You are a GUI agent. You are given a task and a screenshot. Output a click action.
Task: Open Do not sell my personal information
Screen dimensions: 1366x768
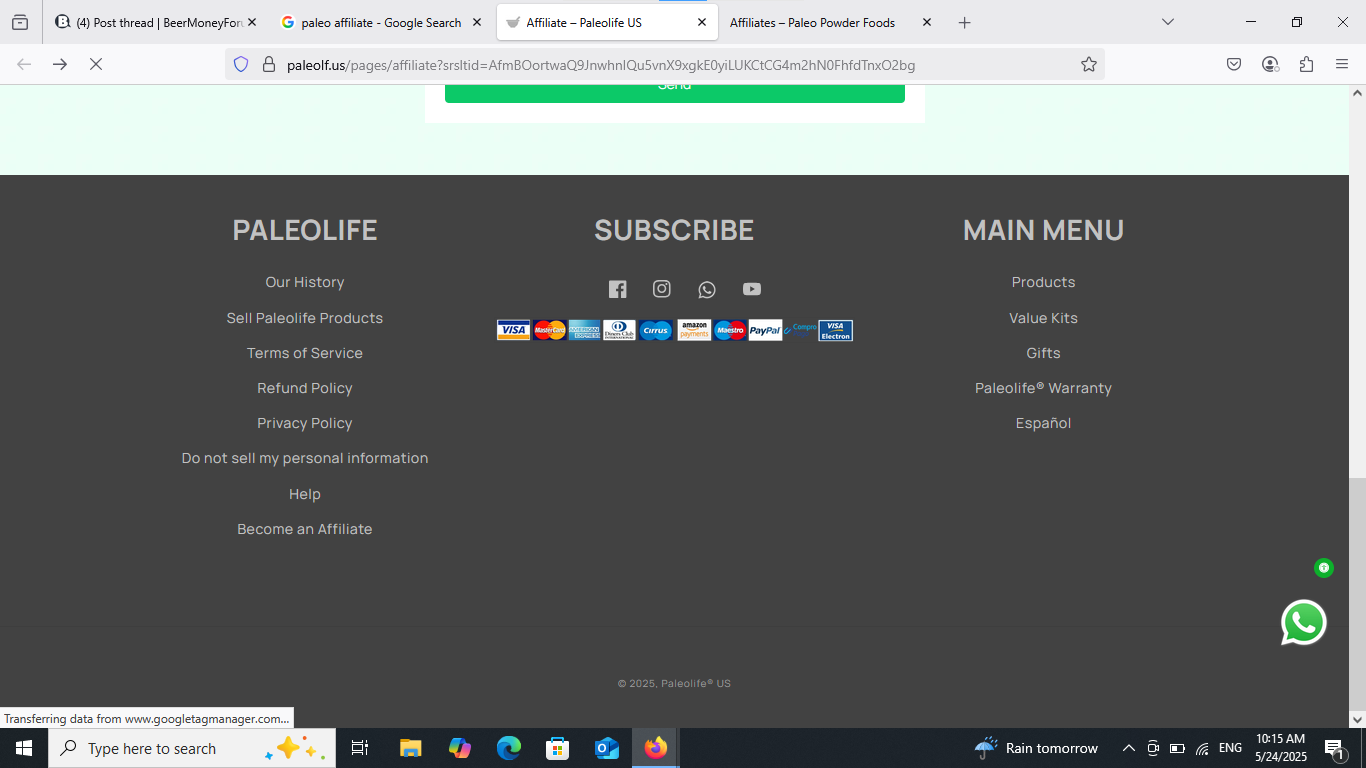point(305,458)
